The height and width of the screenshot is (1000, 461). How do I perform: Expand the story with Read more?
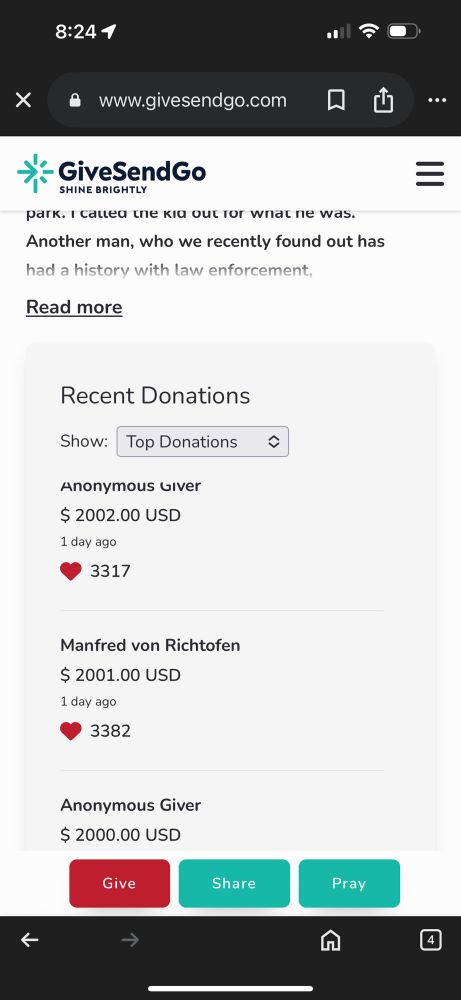point(74,307)
